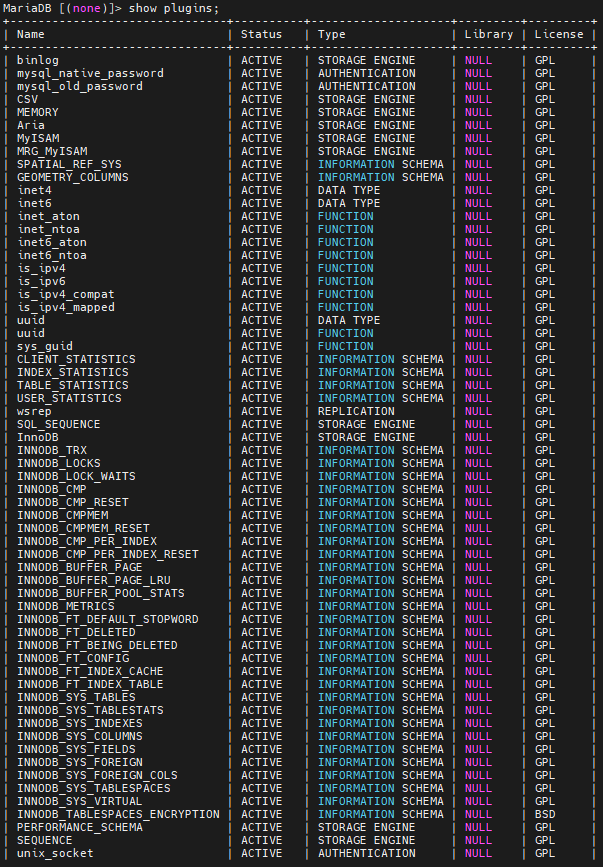Viewport: 603px width, 867px height.
Task: Click the MyISAM plugin name
Action: point(38,138)
